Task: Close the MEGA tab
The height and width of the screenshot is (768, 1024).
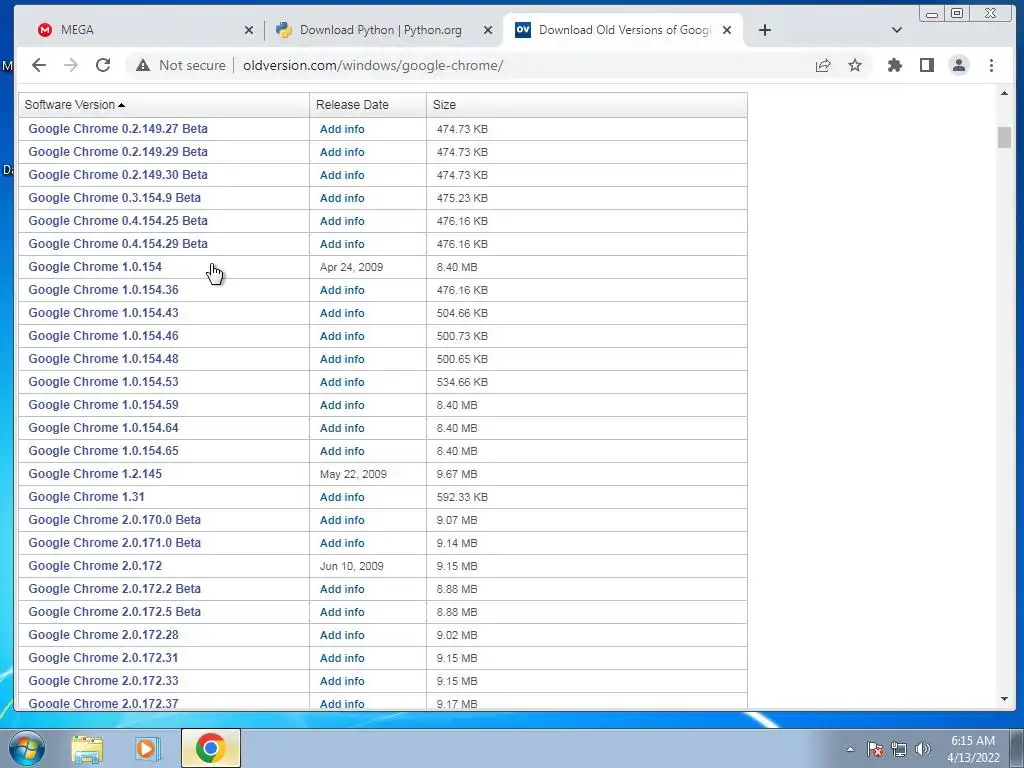Action: 249,30
